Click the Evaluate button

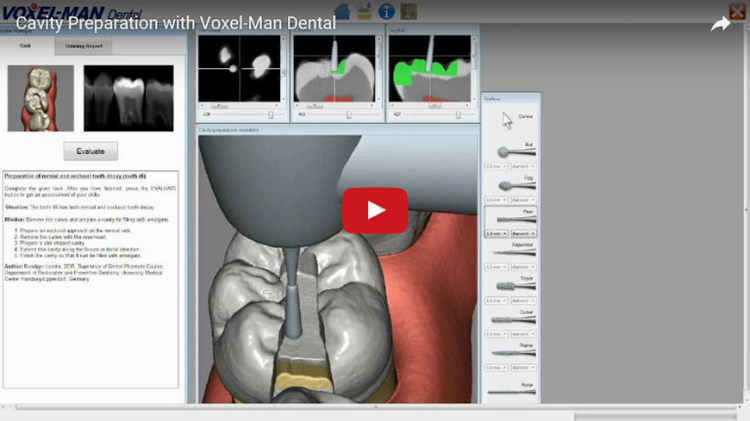point(90,151)
